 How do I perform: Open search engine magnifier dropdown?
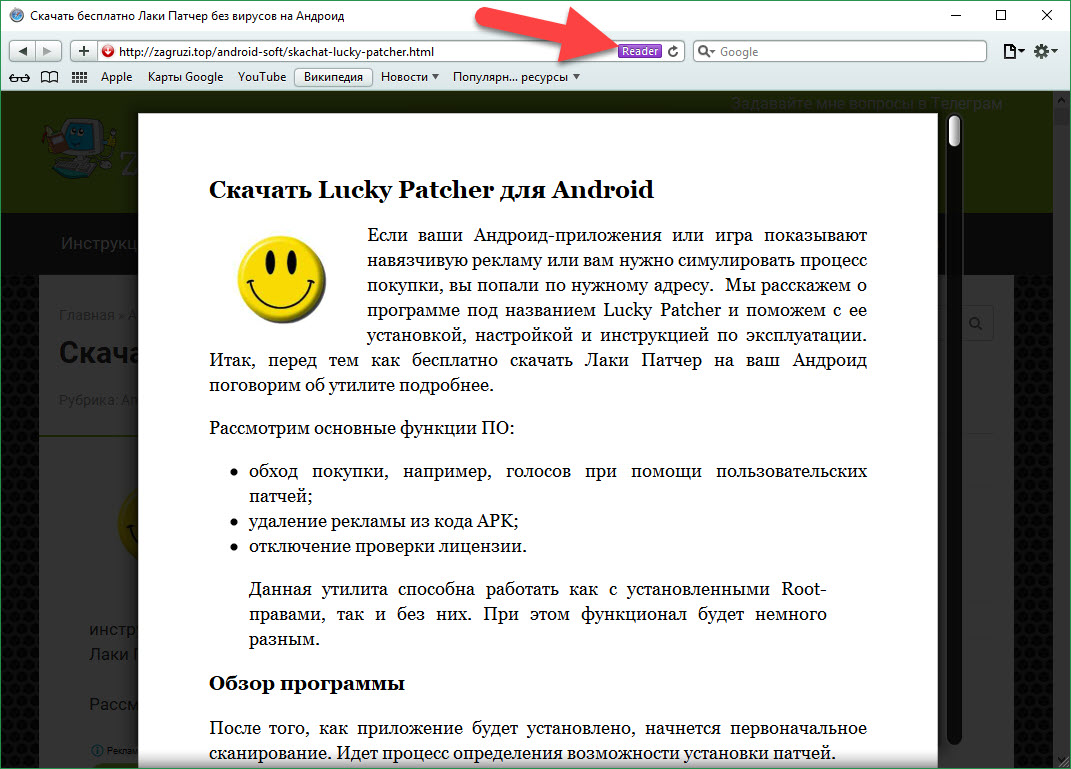click(x=706, y=51)
